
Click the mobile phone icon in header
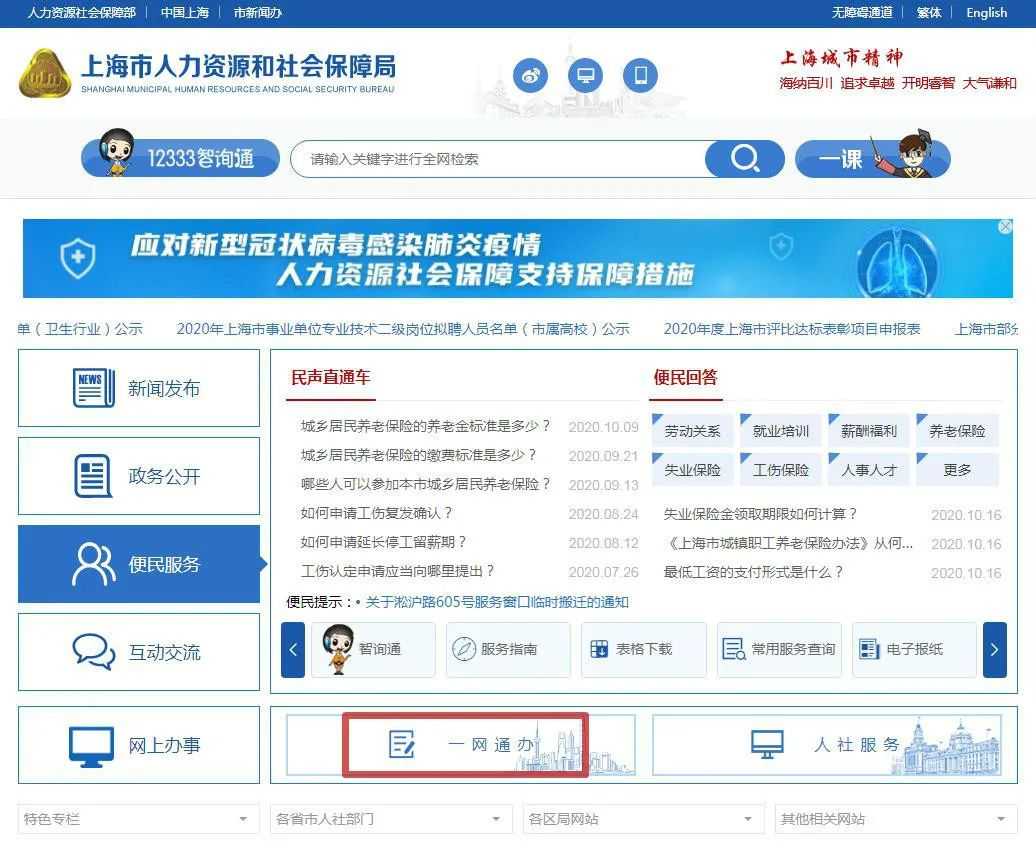641,76
